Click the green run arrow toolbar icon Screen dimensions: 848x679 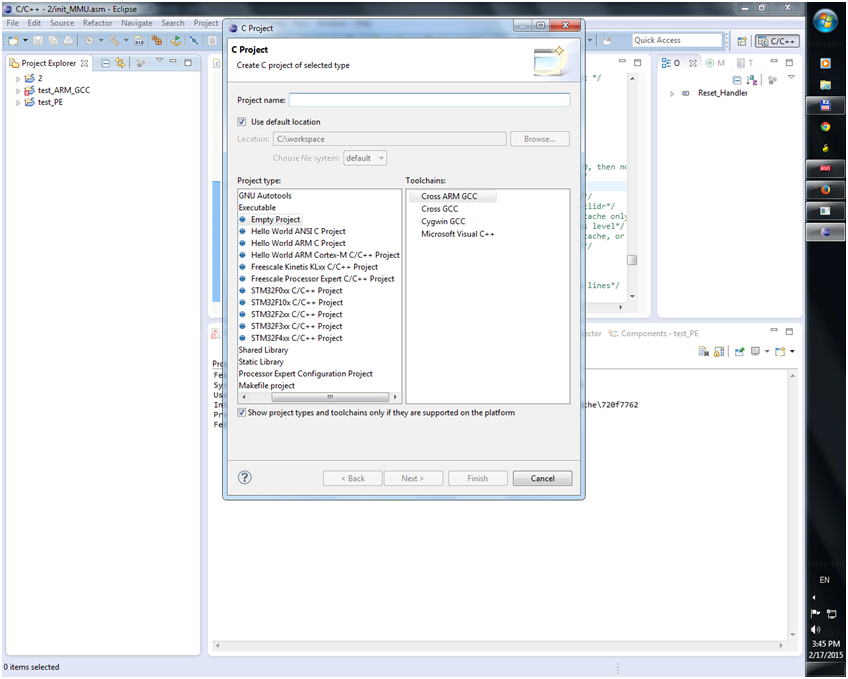(x=176, y=41)
